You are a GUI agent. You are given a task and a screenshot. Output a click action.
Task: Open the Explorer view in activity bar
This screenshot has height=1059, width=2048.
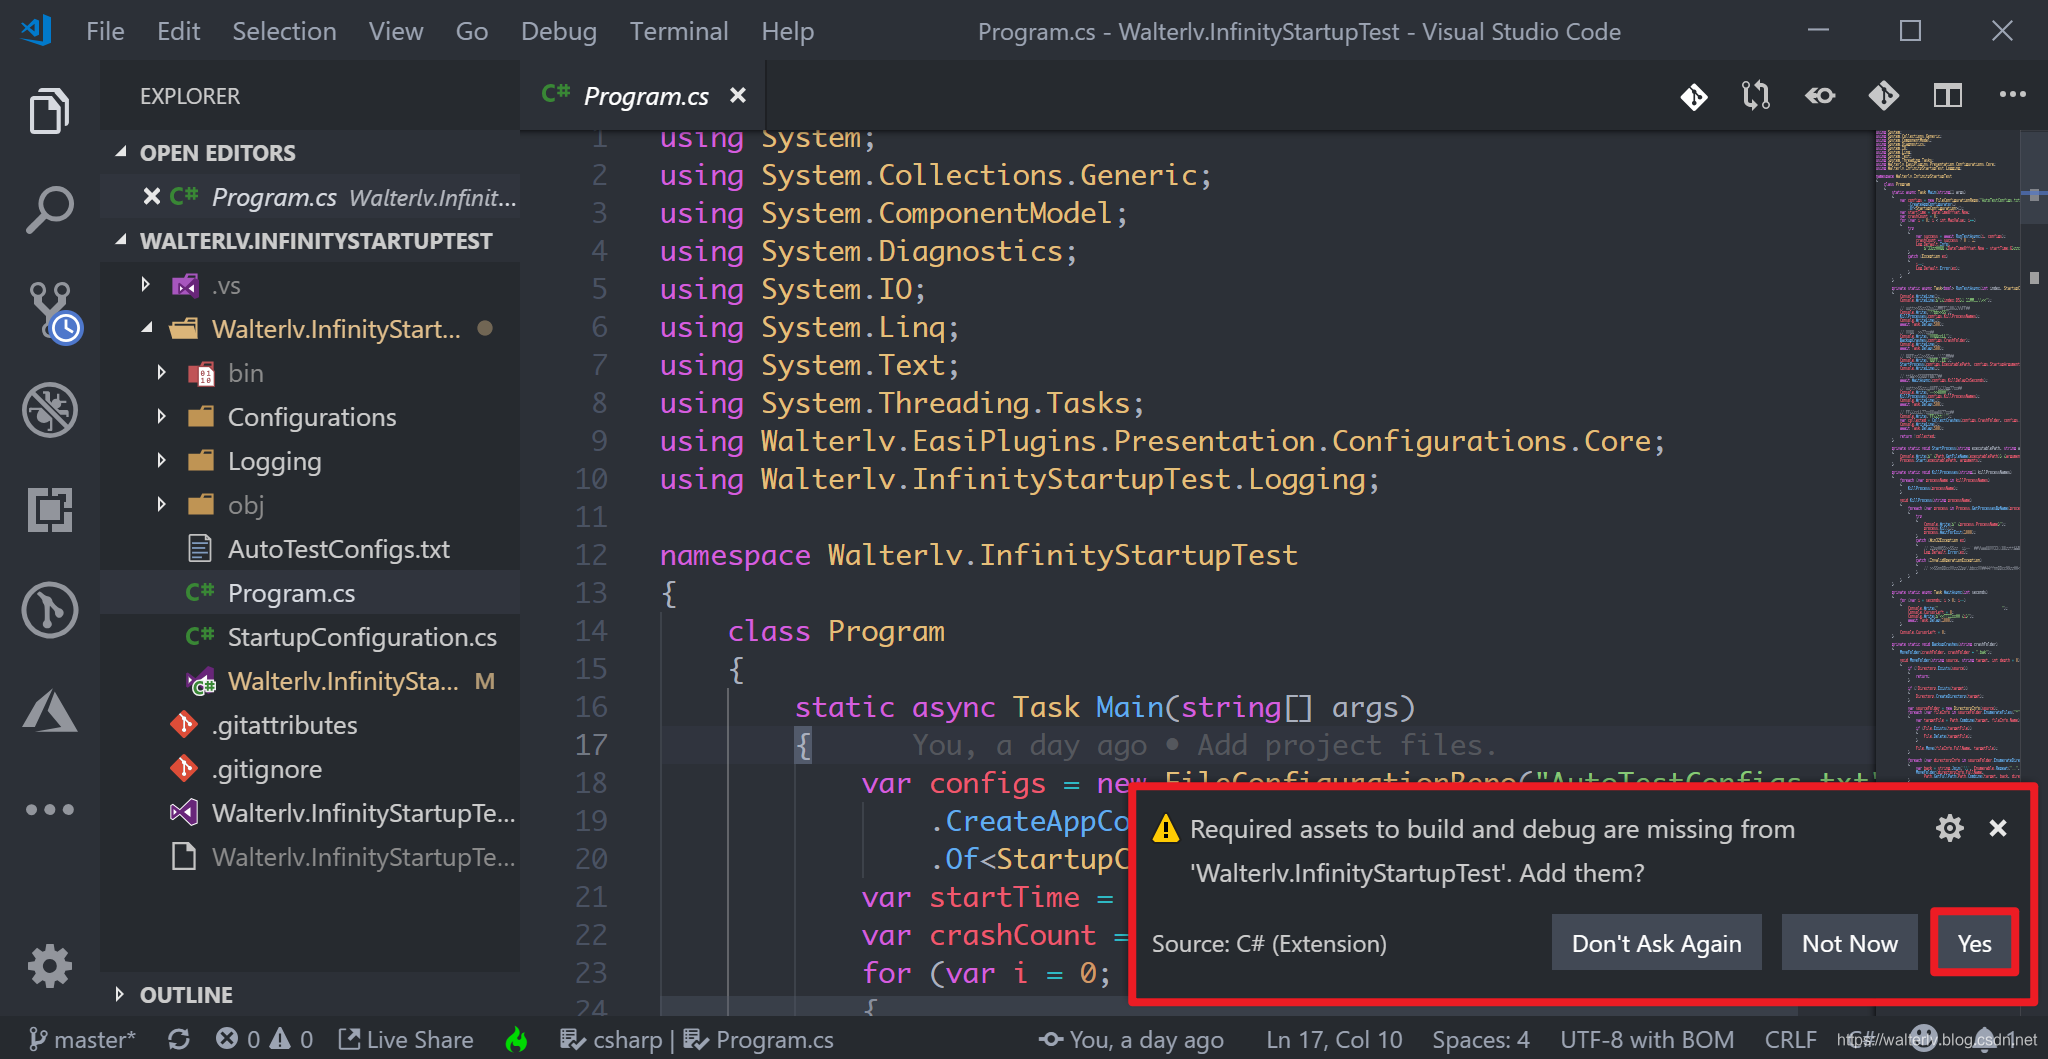(x=49, y=110)
